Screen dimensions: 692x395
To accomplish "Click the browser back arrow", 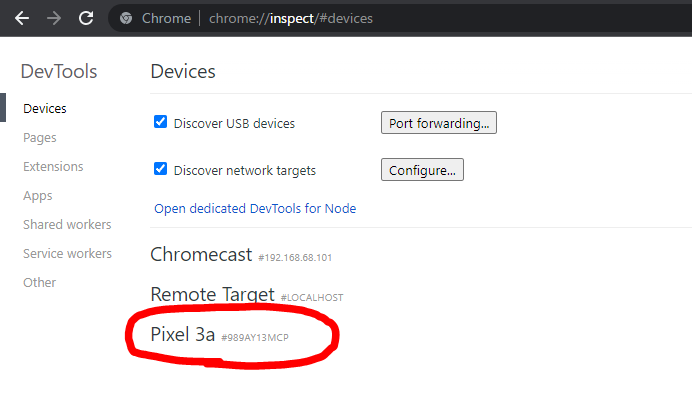I will tap(22, 19).
